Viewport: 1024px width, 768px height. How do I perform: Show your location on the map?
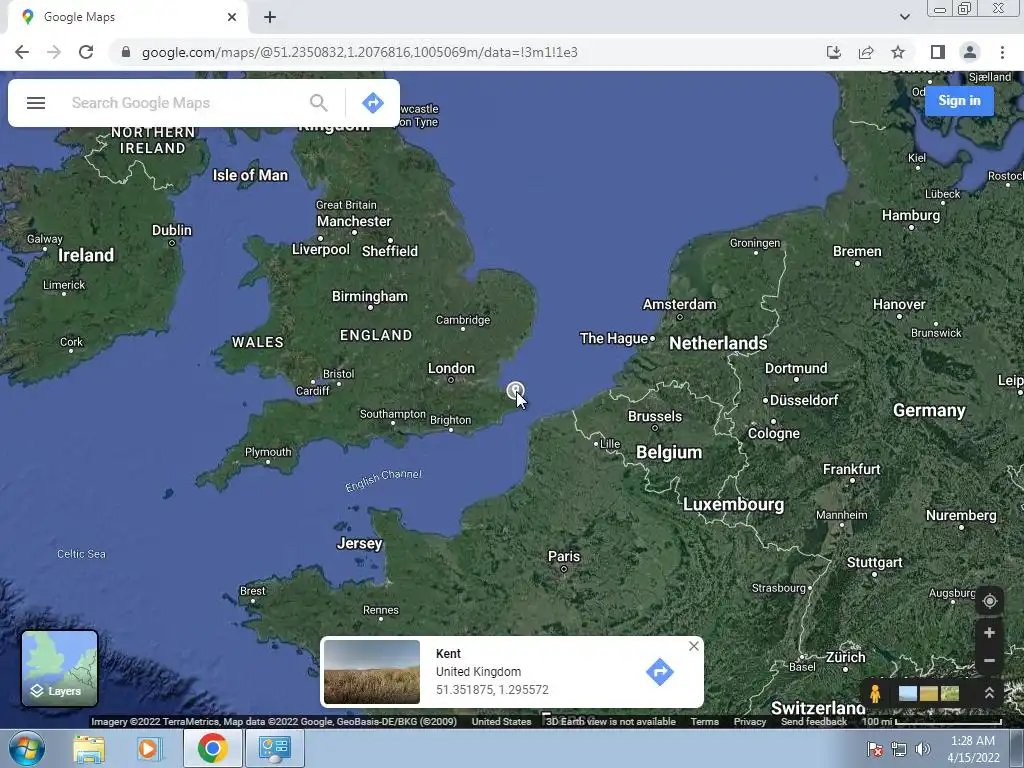(x=989, y=601)
